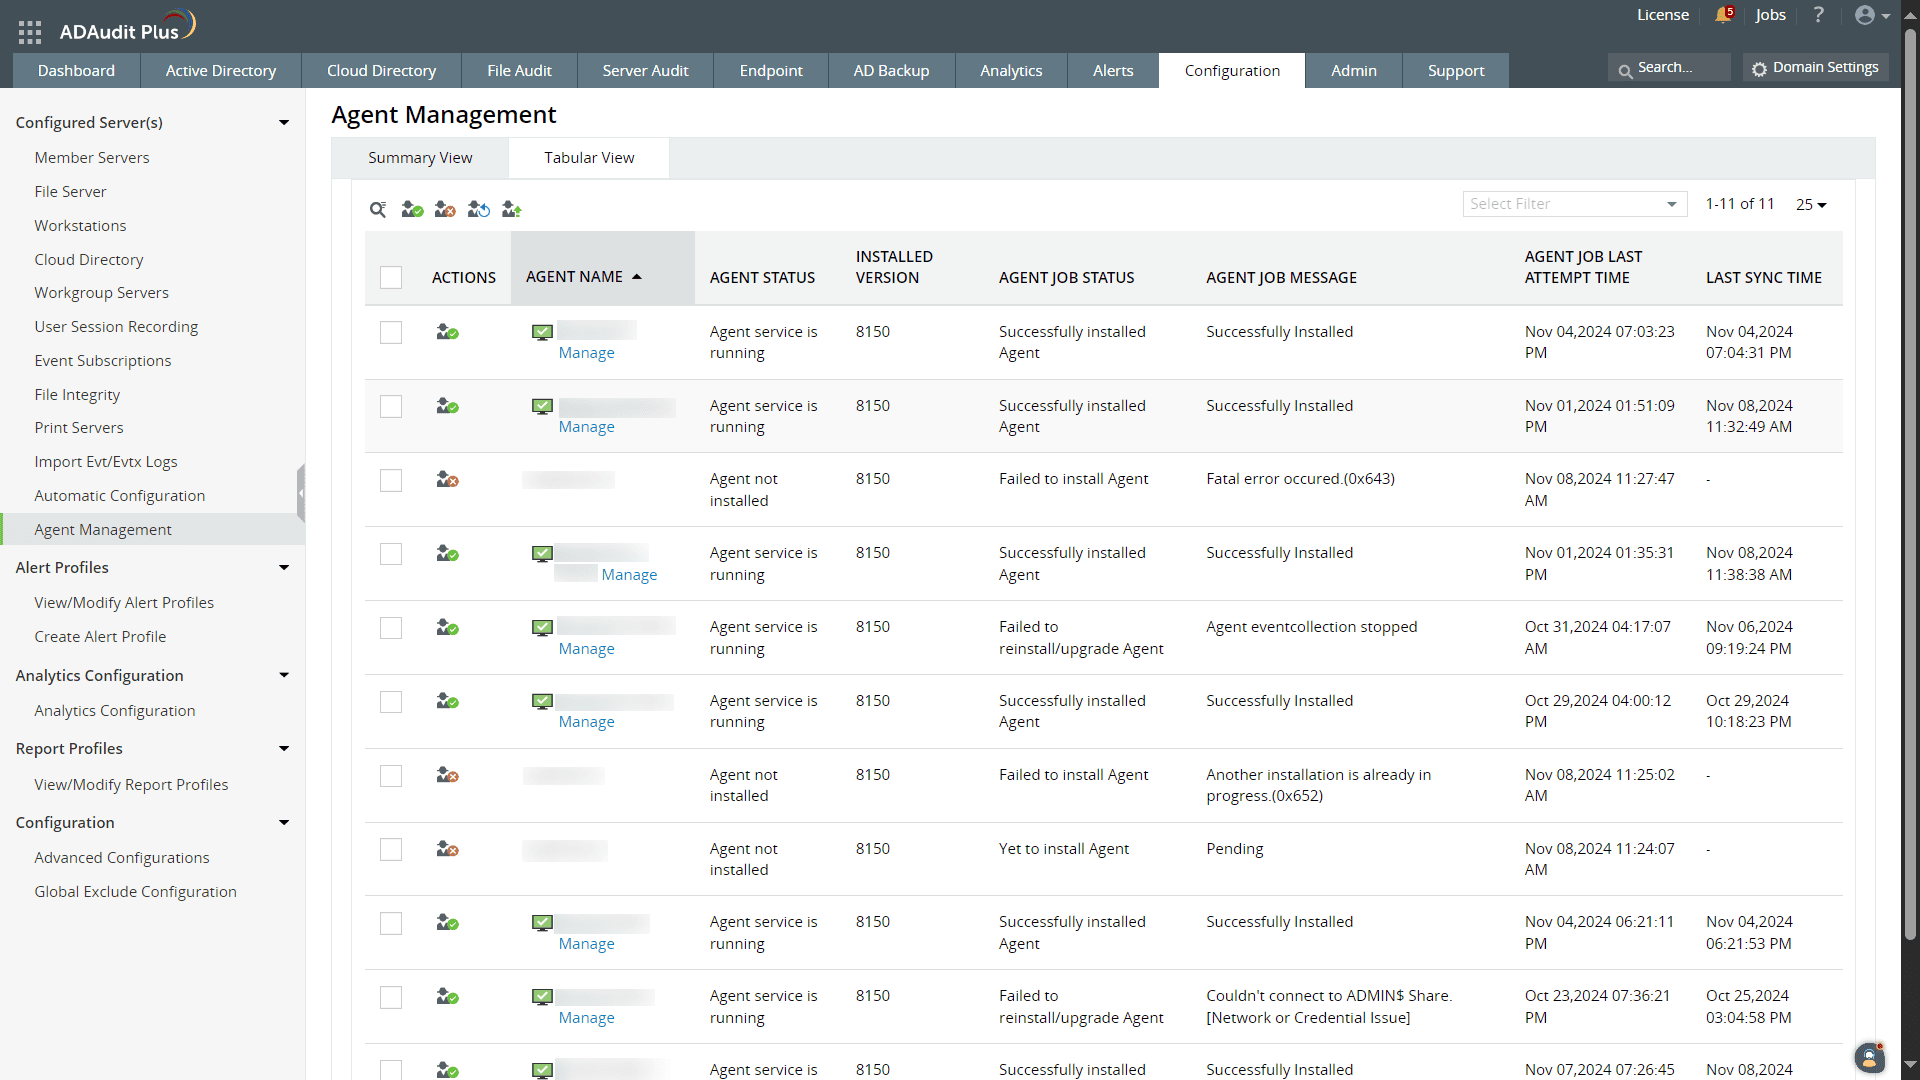Image resolution: width=1920 pixels, height=1080 pixels.
Task: Open the notifications bell icon
Action: pos(1723,15)
